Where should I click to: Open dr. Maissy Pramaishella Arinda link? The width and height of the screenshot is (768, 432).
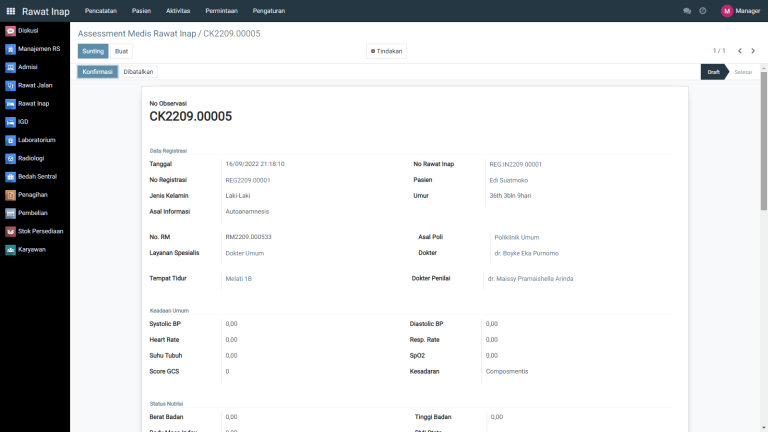point(530,279)
